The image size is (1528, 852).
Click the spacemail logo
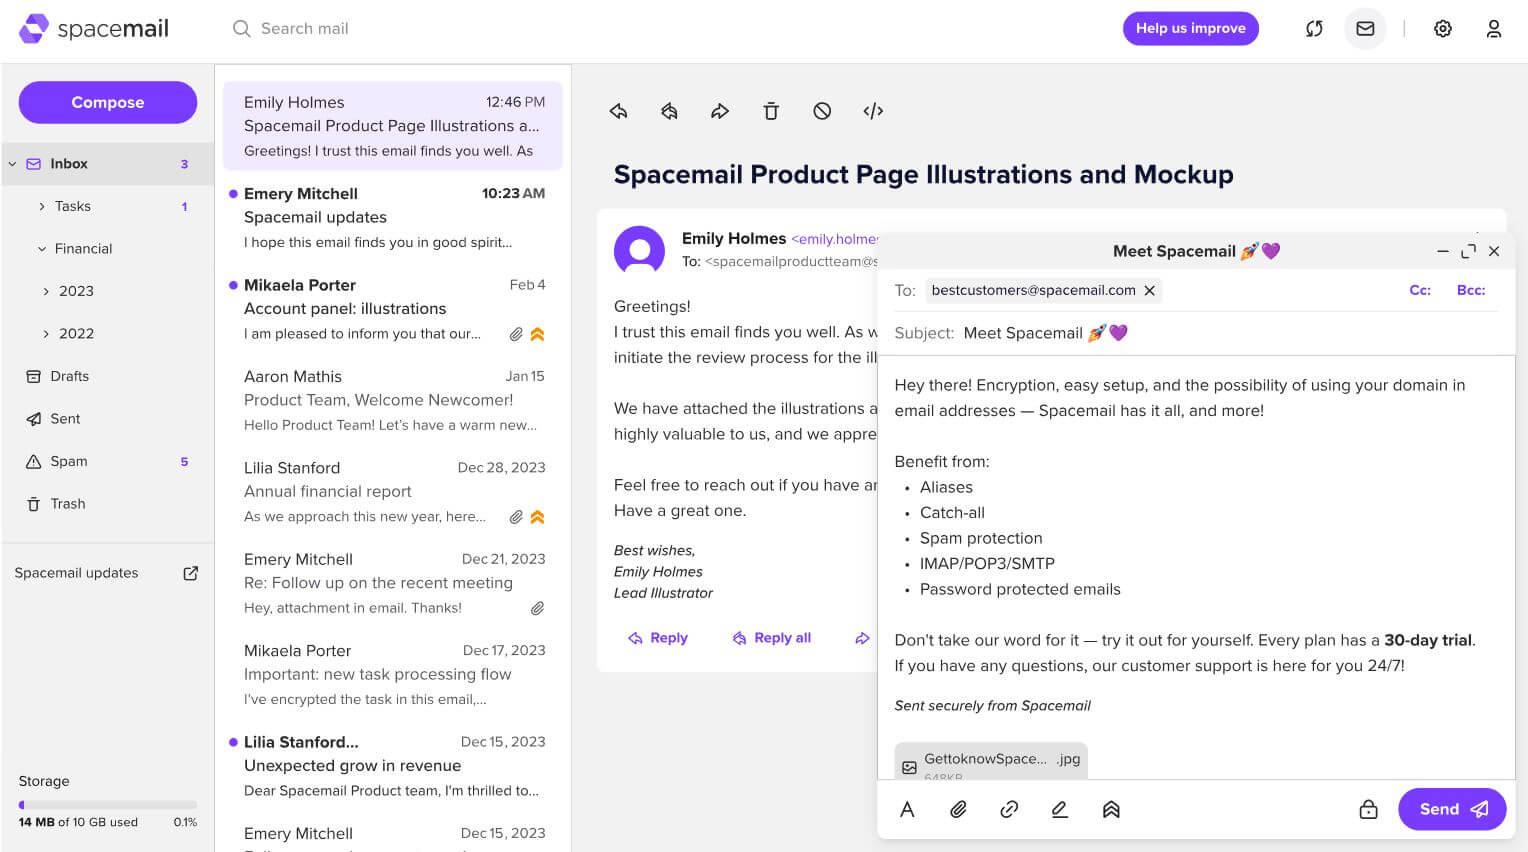(x=94, y=29)
